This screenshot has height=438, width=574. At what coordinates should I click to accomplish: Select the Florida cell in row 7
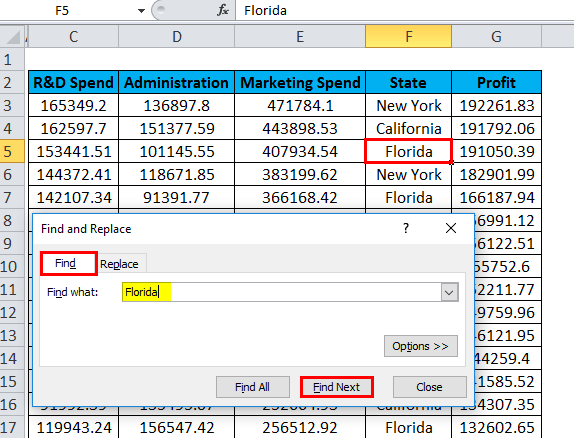click(409, 197)
